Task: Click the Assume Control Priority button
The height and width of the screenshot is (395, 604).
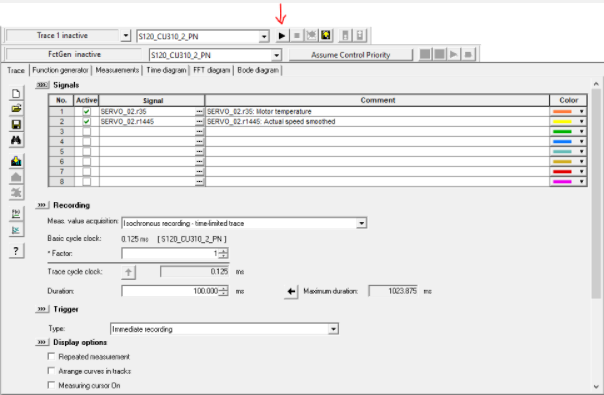Action: [x=351, y=55]
